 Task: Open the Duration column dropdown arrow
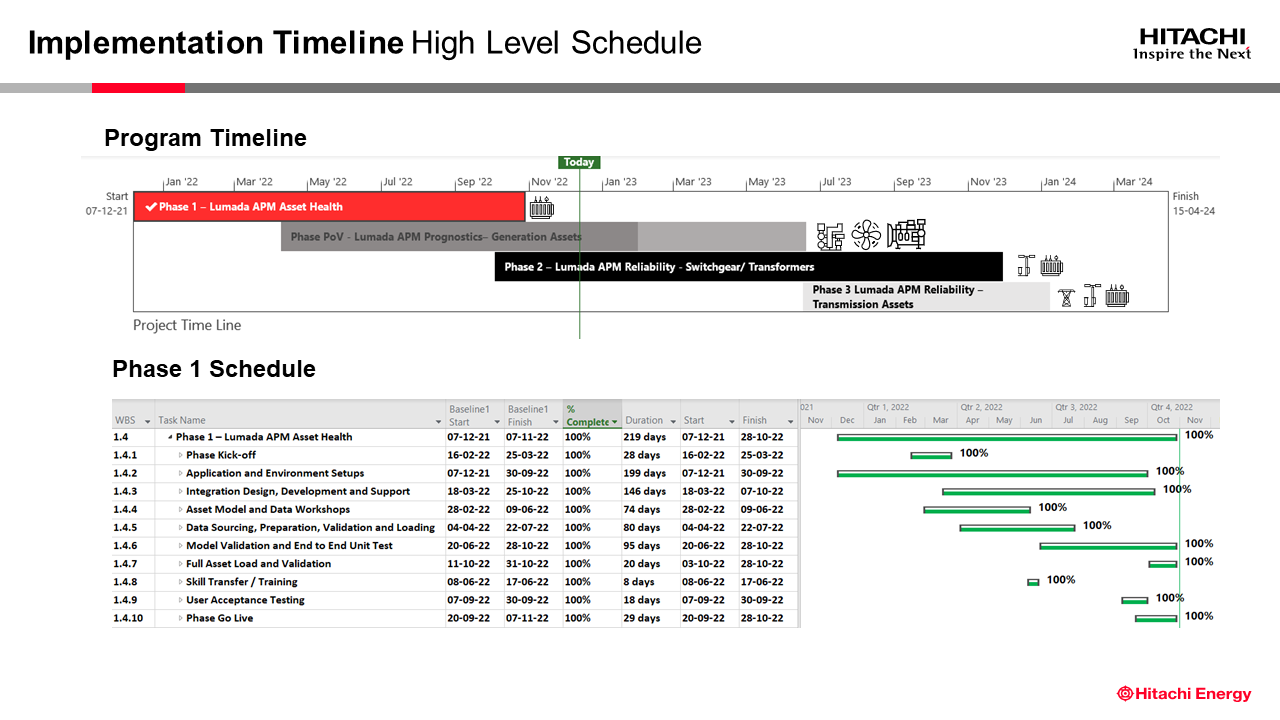pyautogui.click(x=673, y=422)
